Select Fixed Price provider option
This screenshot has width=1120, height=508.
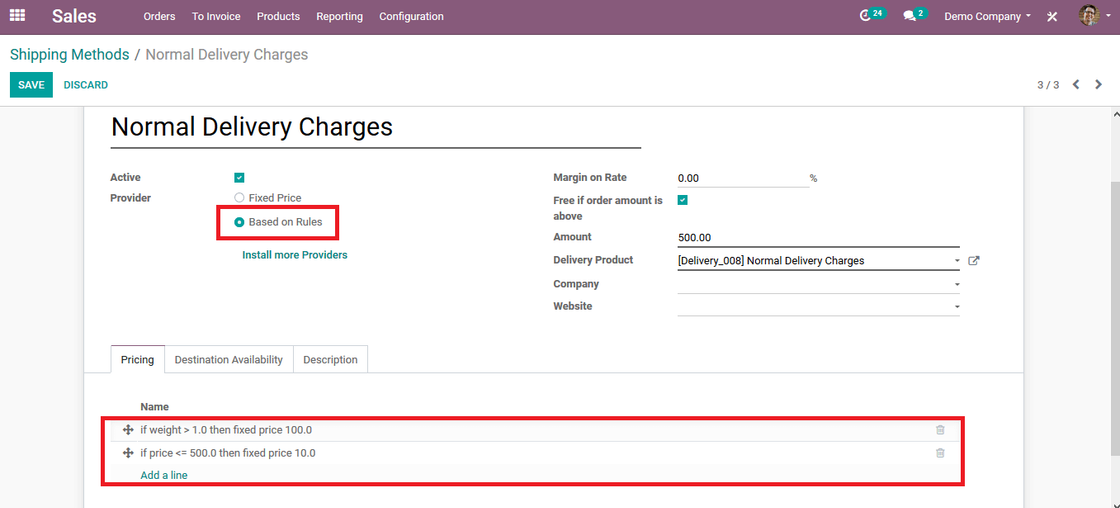239,198
